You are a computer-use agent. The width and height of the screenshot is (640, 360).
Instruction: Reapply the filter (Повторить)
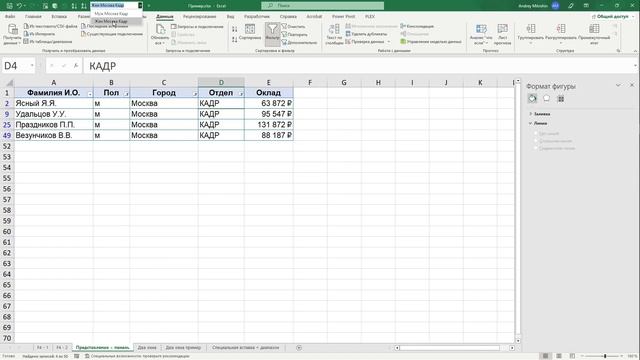point(294,35)
